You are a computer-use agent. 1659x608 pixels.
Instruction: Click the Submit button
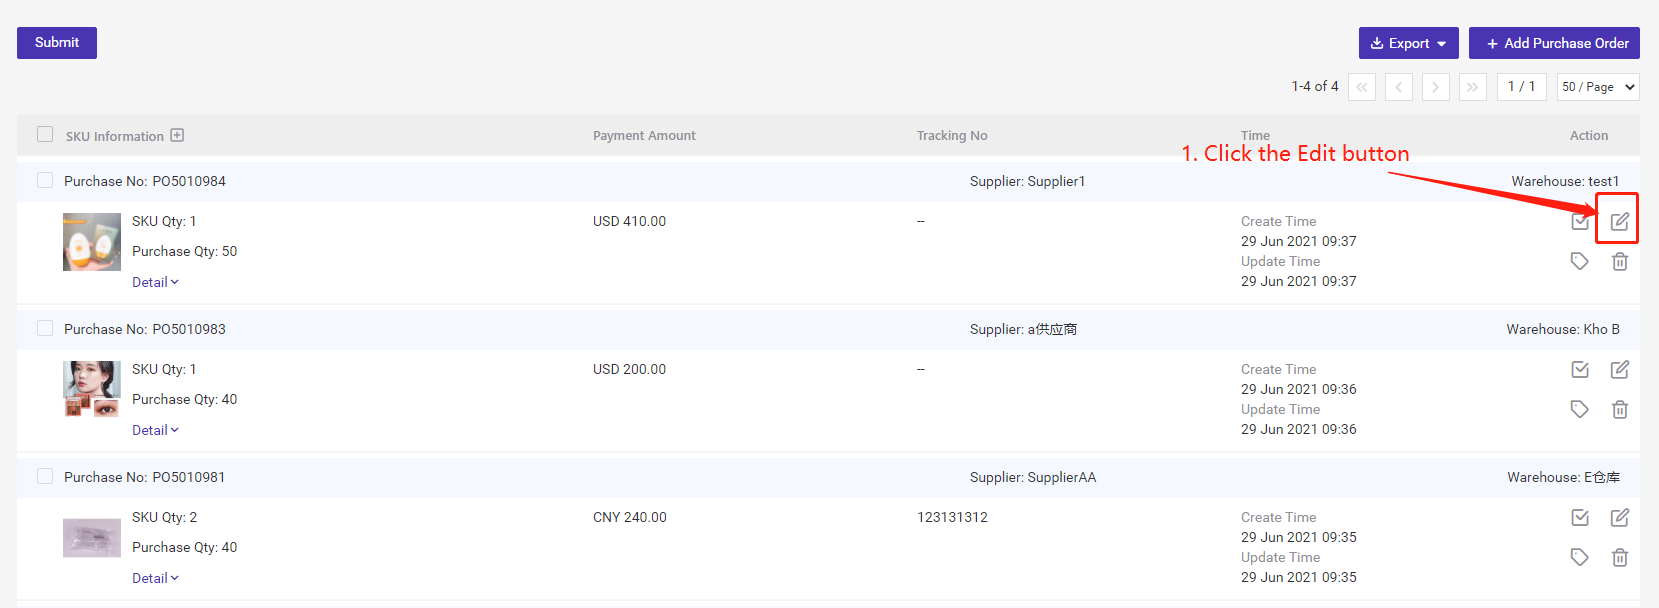click(x=57, y=43)
